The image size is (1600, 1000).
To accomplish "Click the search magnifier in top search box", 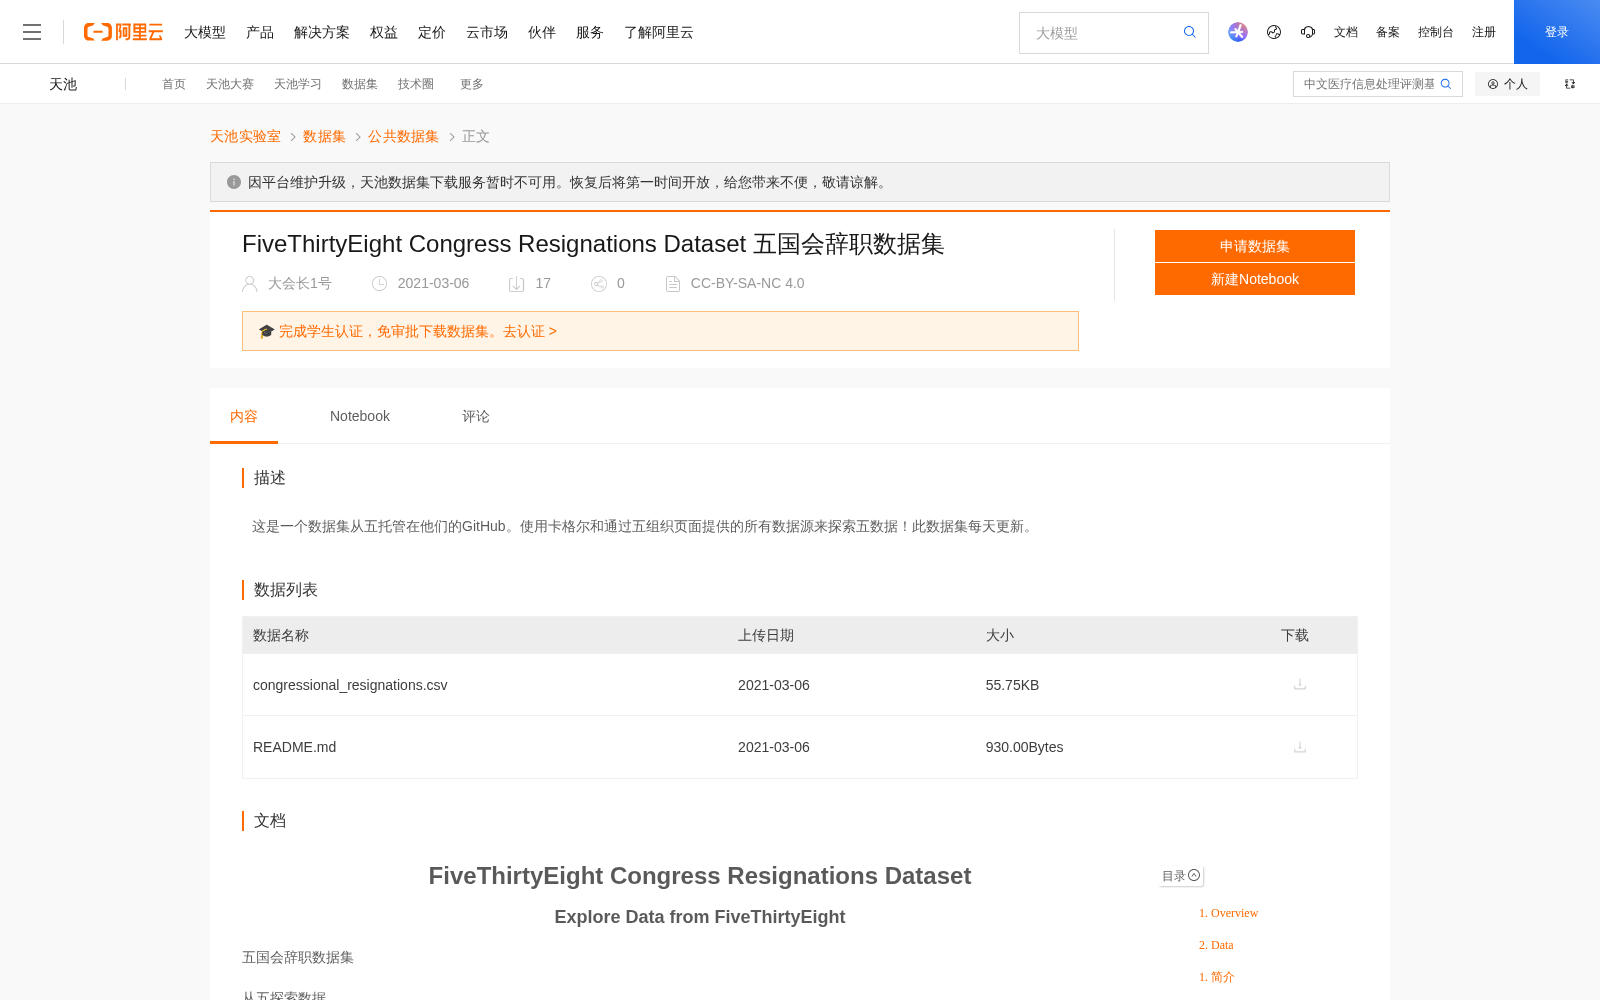I will click(x=1190, y=32).
